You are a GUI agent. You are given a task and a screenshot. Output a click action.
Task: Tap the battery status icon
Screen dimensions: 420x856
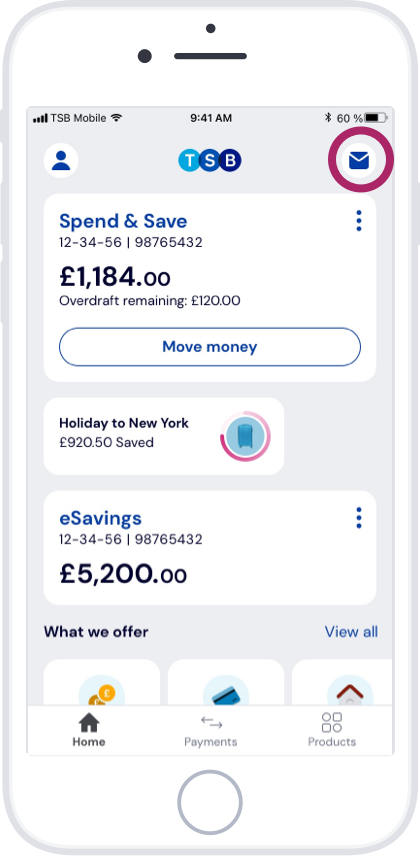click(376, 117)
